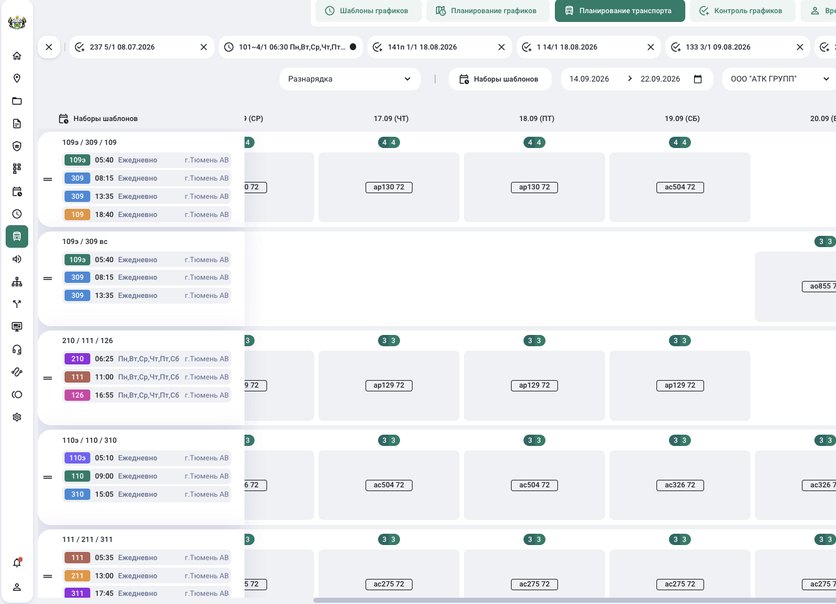
Task: Open the 101~4/1 06:30 unsaved tab
Action: coord(291,47)
